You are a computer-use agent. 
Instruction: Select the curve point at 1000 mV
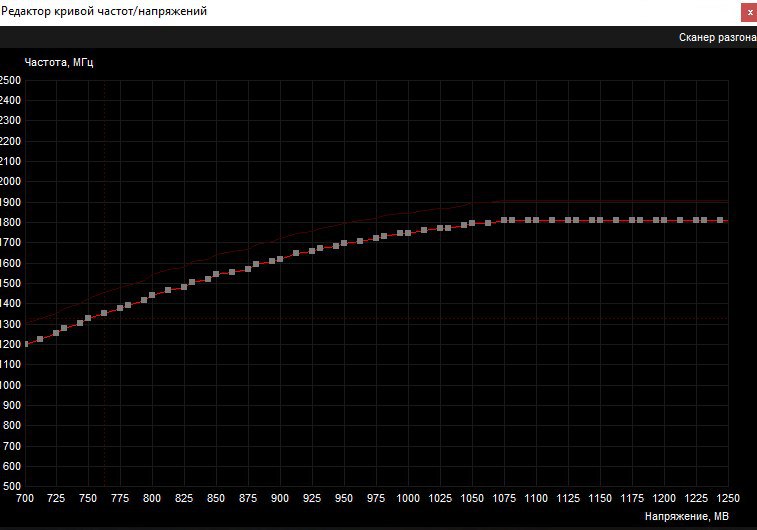click(408, 233)
